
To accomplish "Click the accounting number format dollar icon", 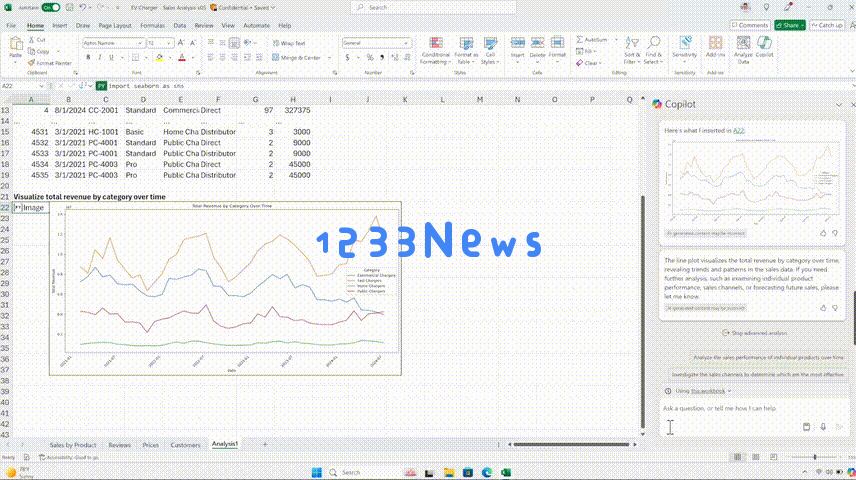I will (348, 57).
